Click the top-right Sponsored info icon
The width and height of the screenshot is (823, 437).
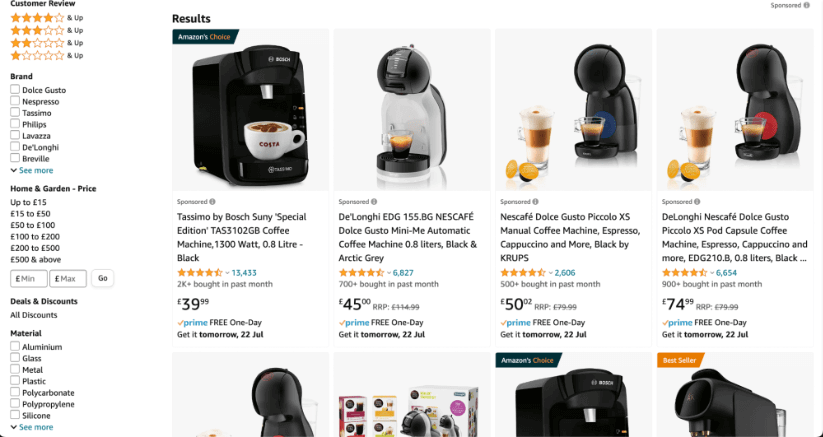807,5
